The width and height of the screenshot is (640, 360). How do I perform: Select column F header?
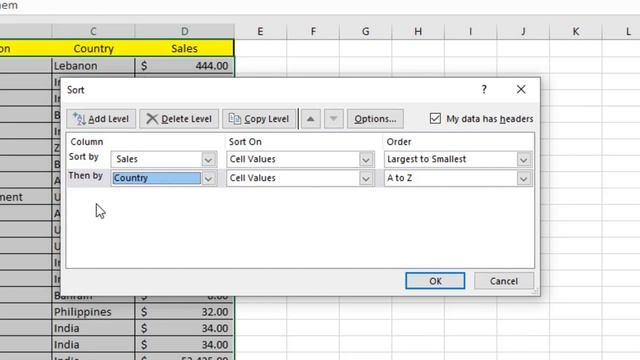tap(313, 31)
